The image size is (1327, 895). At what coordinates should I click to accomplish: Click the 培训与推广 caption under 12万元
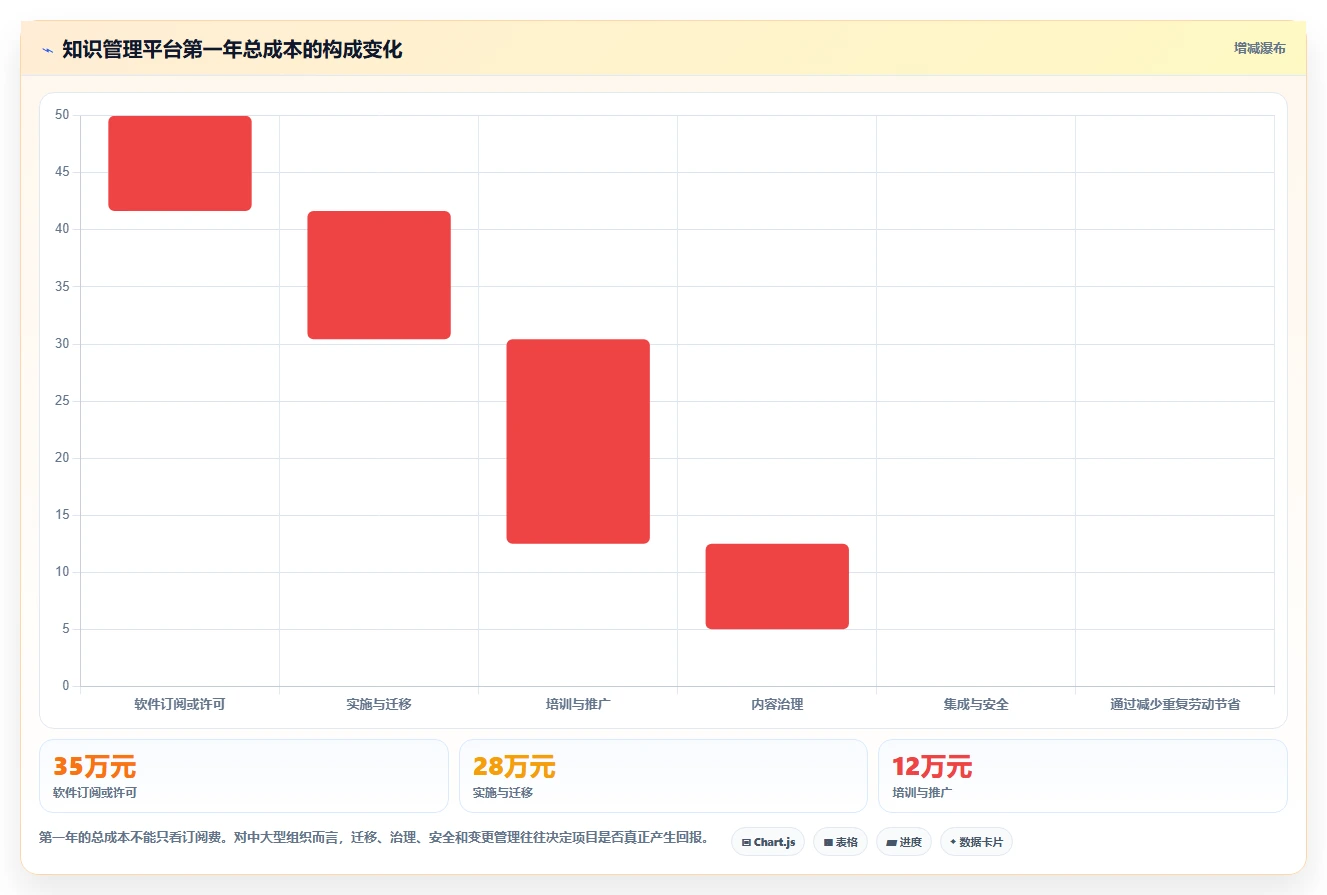pyautogui.click(x=922, y=793)
